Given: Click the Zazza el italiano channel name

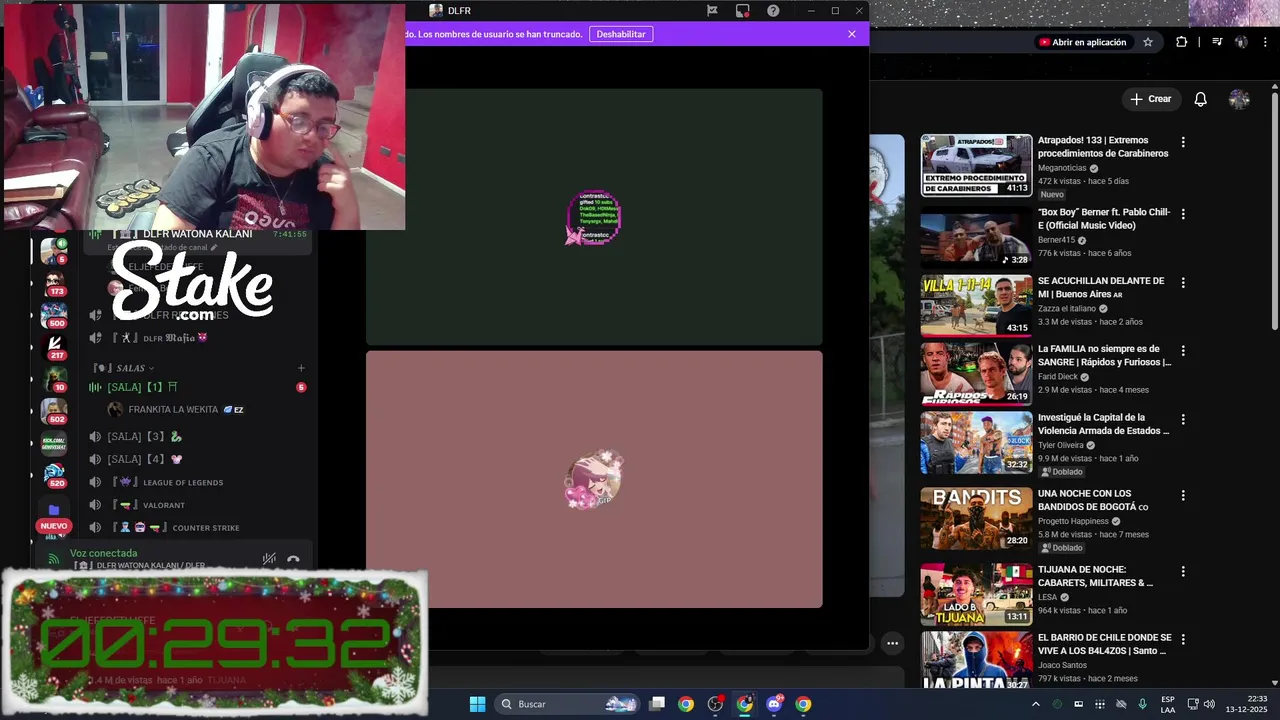Looking at the screenshot, I should pyautogui.click(x=1067, y=308).
